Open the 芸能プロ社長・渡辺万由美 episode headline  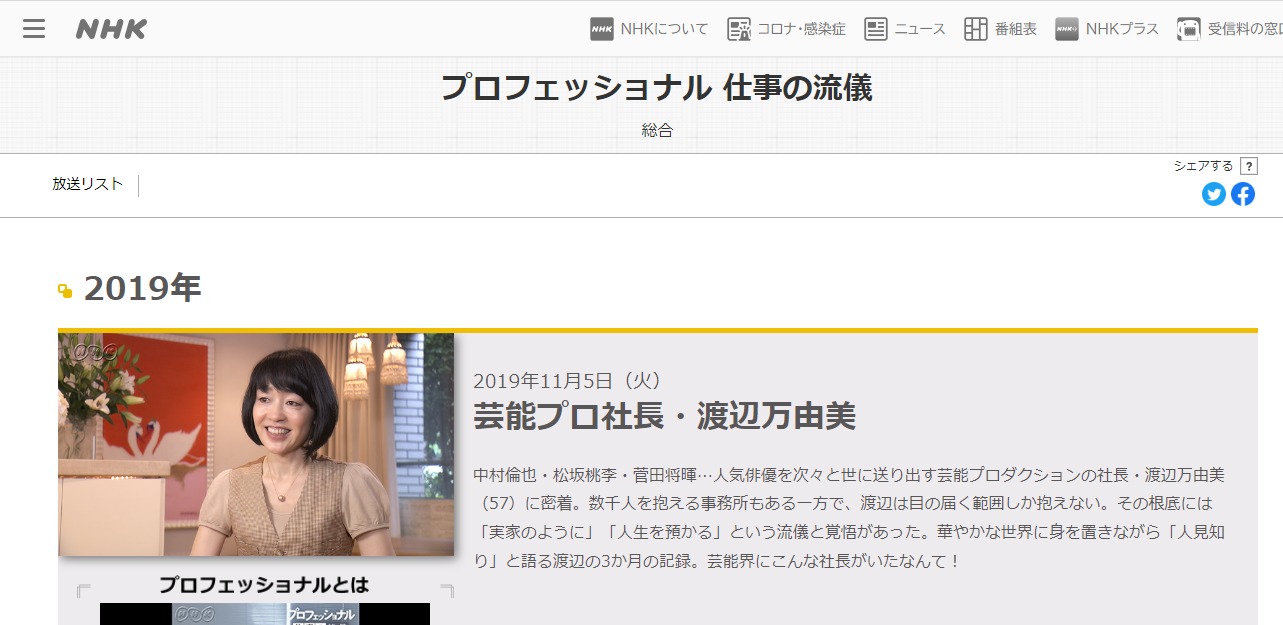664,416
